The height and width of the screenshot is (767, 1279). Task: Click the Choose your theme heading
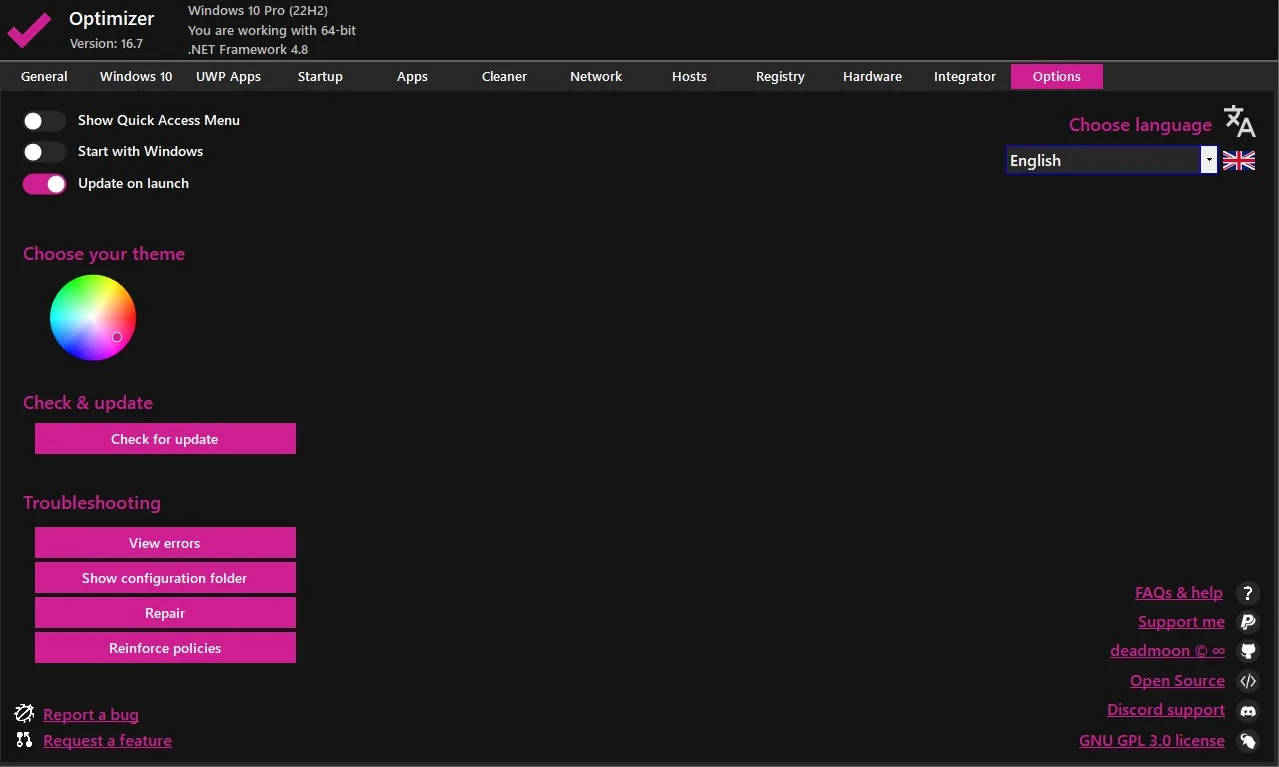click(104, 254)
